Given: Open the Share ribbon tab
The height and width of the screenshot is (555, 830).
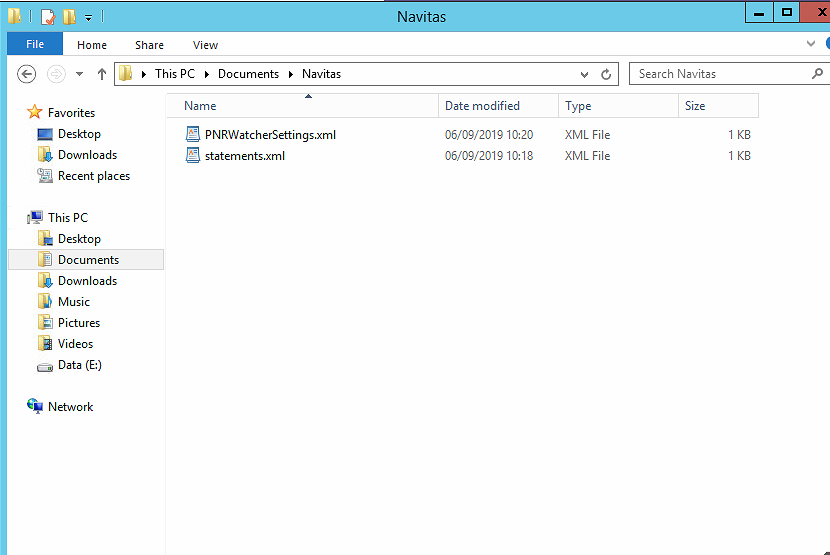Looking at the screenshot, I should 149,45.
